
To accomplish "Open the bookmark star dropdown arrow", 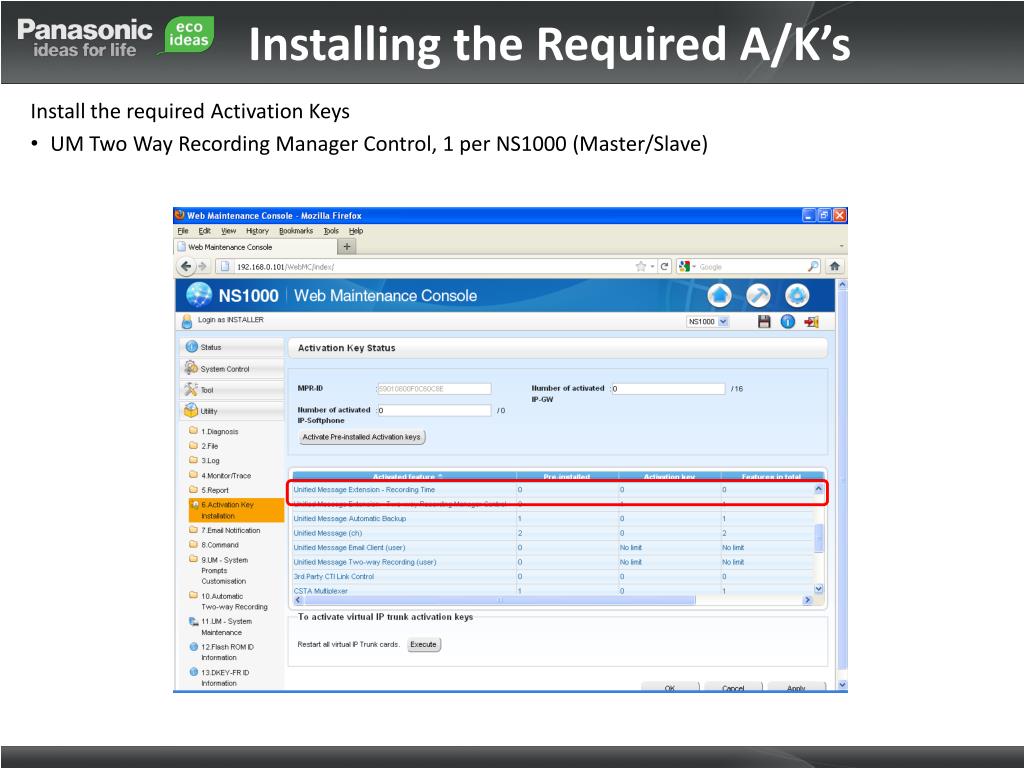I will (x=652, y=266).
